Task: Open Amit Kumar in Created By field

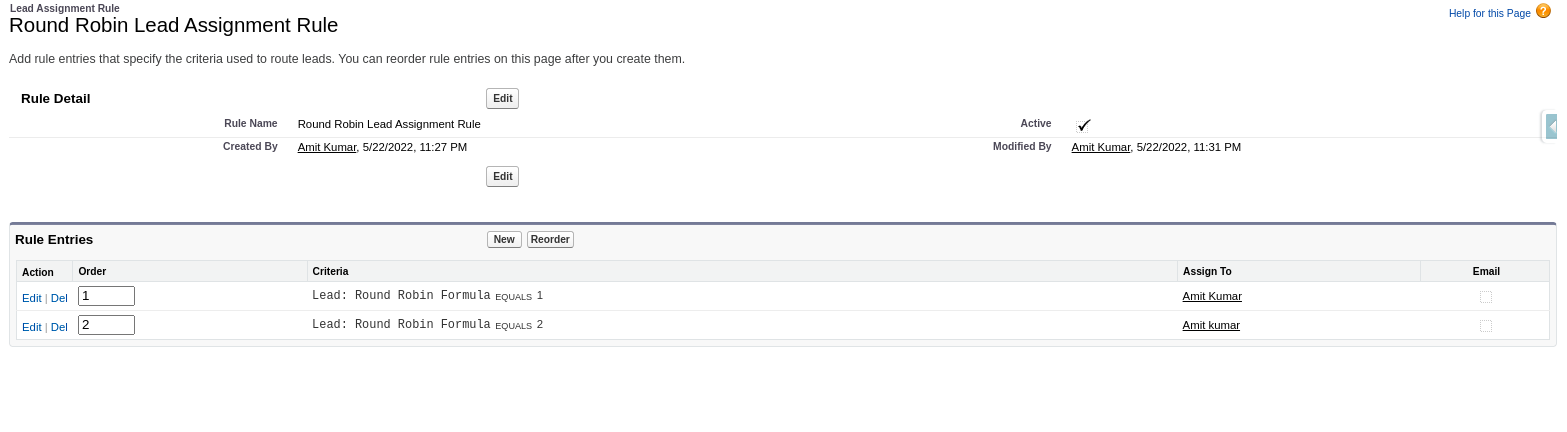Action: pyautogui.click(x=327, y=147)
